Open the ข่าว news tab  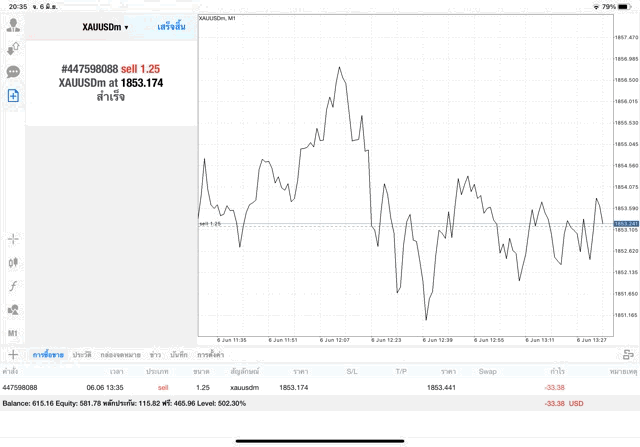[155, 355]
